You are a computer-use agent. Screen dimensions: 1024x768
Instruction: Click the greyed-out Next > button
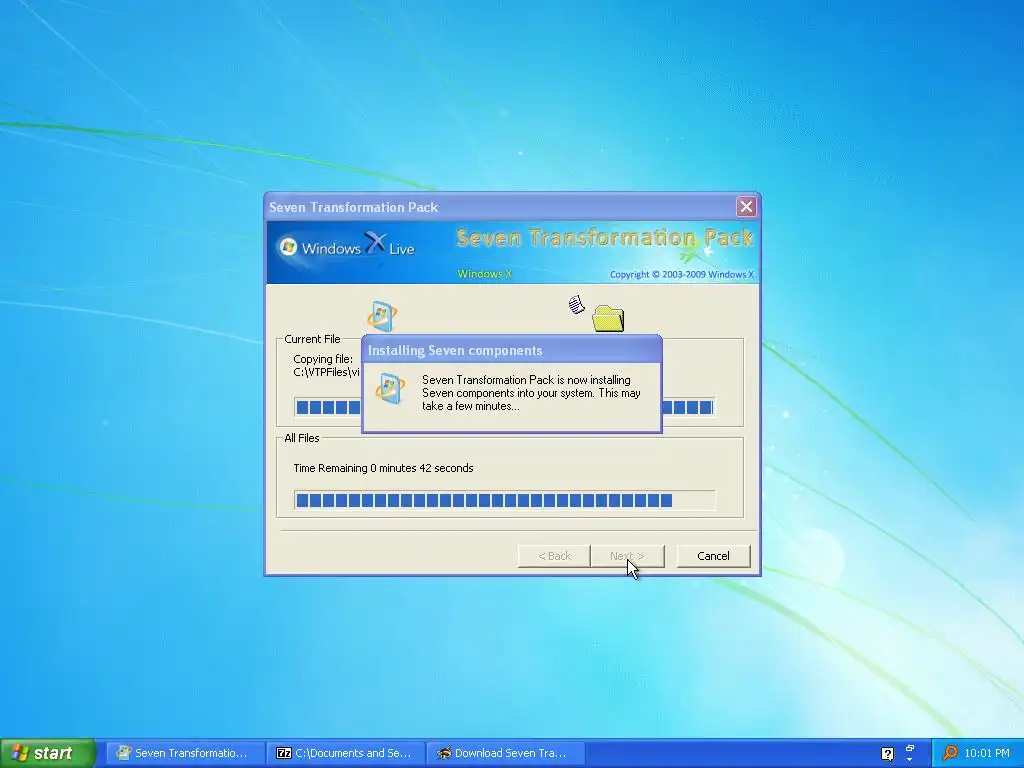pyautogui.click(x=627, y=556)
